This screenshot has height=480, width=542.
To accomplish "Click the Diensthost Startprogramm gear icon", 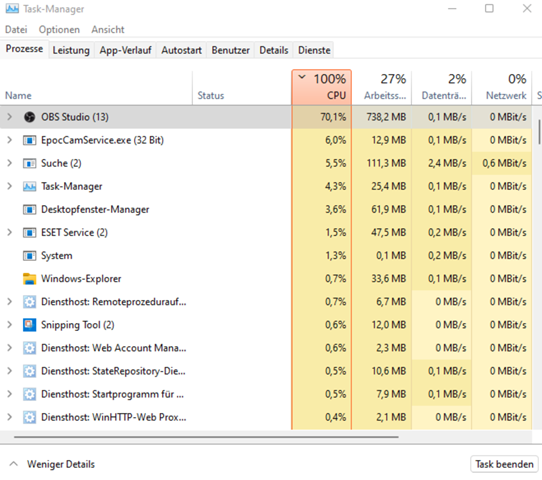I will coord(29,394).
